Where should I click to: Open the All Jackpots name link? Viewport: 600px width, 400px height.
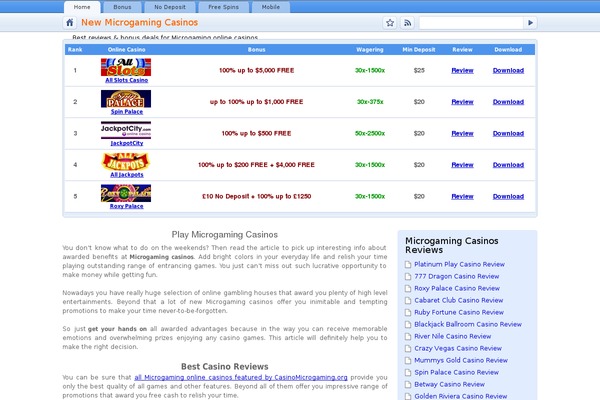[127, 175]
